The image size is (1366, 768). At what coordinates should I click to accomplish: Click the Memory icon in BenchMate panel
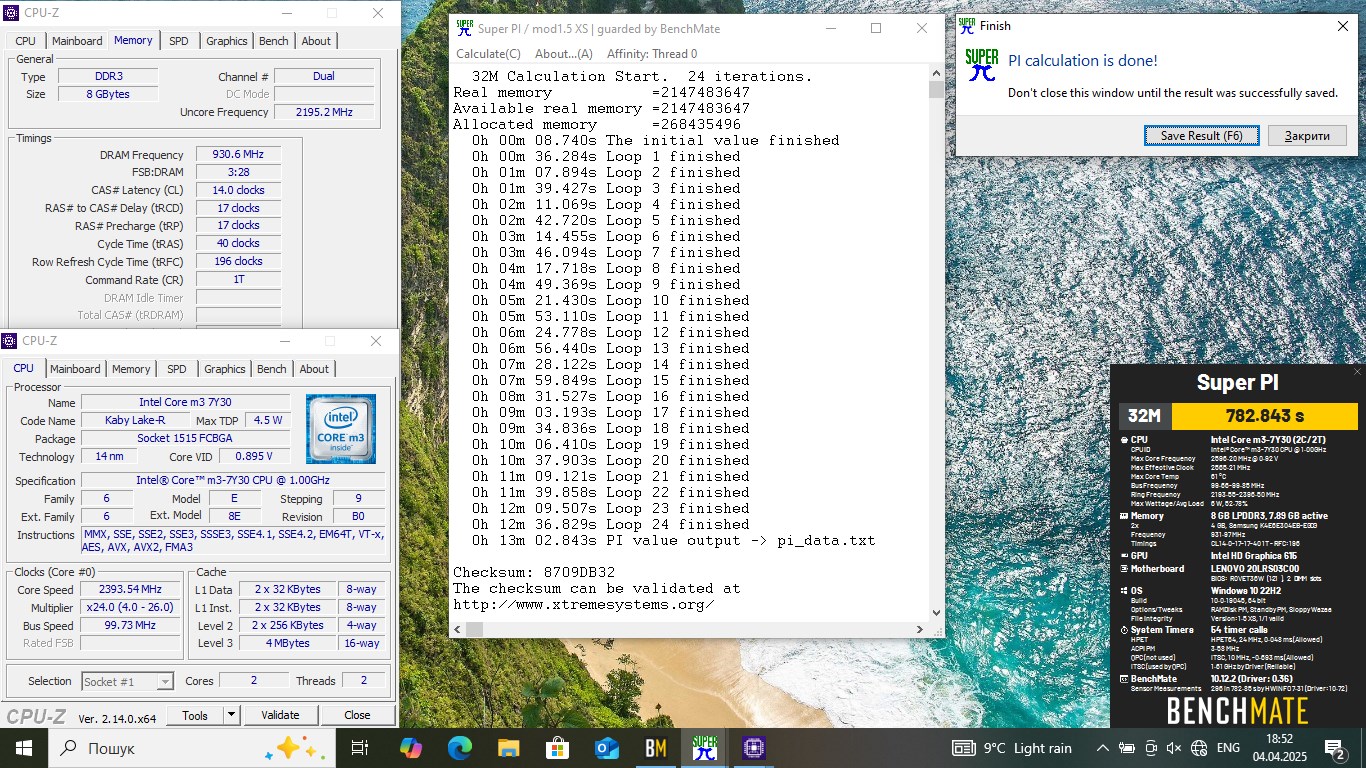tap(1124, 516)
